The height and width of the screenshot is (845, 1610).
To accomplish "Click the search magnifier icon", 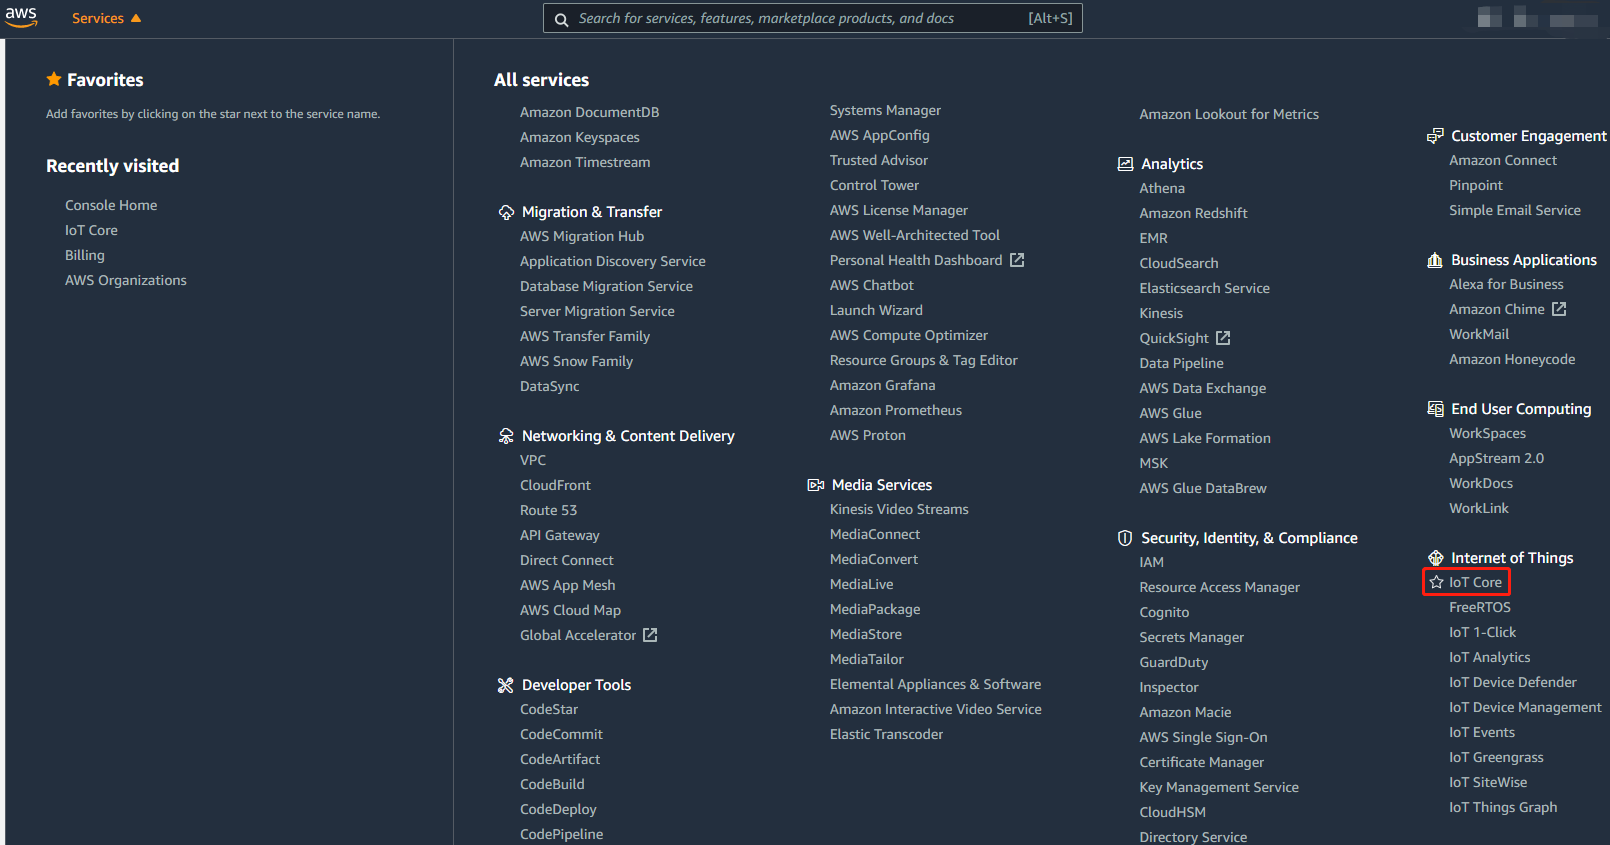I will tap(562, 19).
